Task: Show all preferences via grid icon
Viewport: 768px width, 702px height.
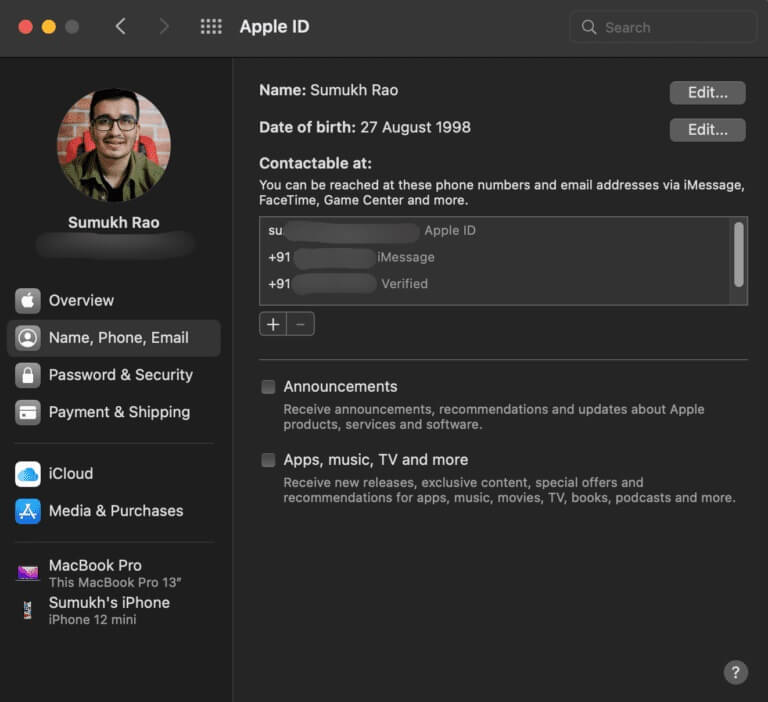Action: pos(211,26)
